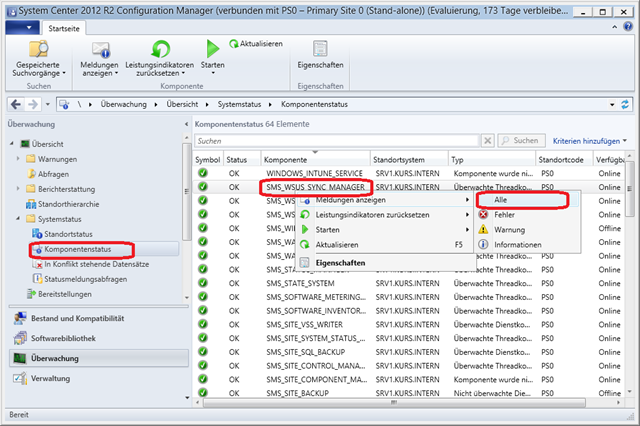This screenshot has height=426, width=640.
Task: Switch to Verwaltung workspace
Action: [99, 378]
